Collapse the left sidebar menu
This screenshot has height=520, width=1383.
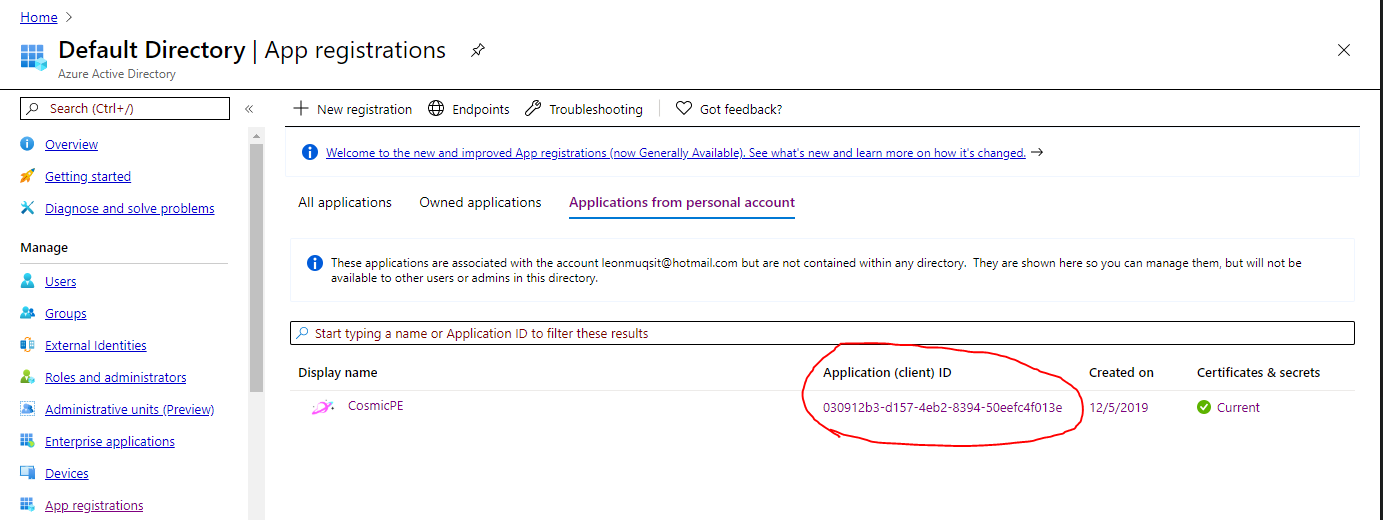pos(249,108)
